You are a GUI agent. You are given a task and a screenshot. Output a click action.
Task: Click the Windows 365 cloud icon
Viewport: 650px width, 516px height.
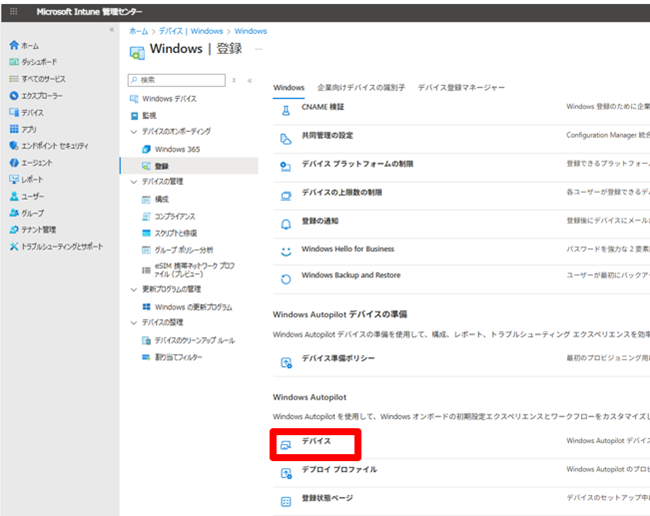146,149
